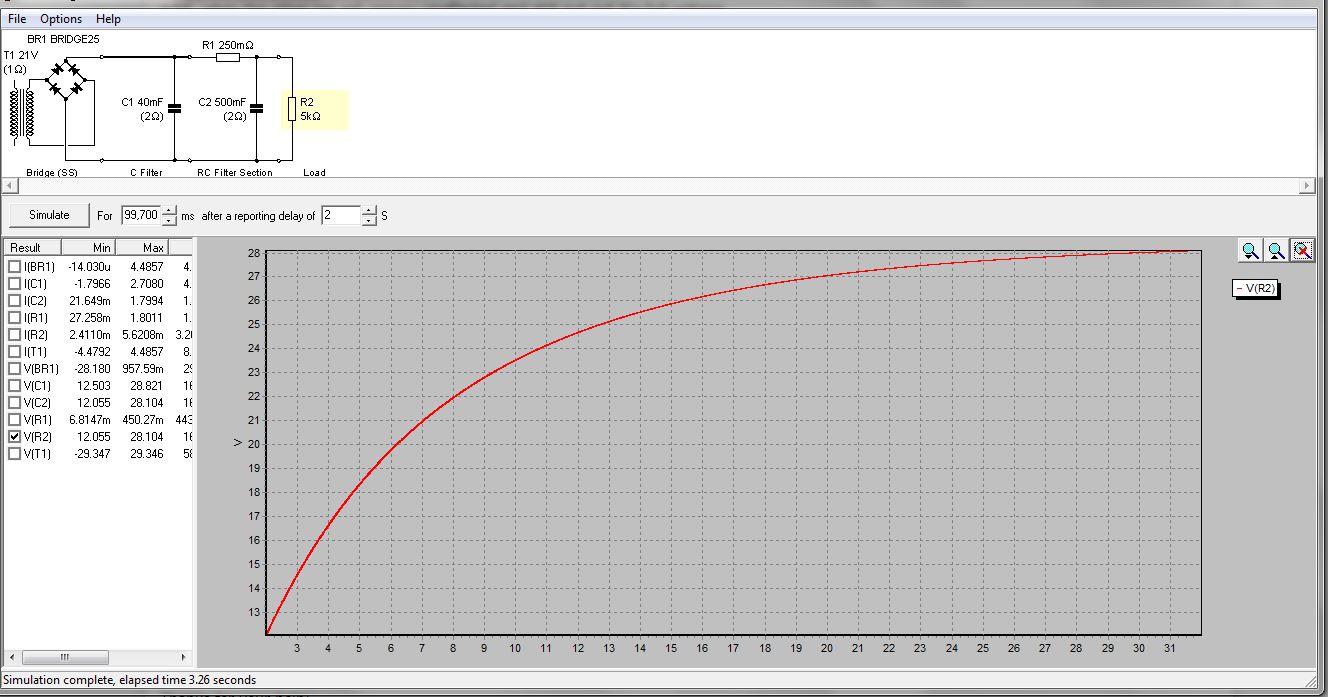Uncheck the V(R2) trace checkbox
The height and width of the screenshot is (697, 1328).
(14, 437)
